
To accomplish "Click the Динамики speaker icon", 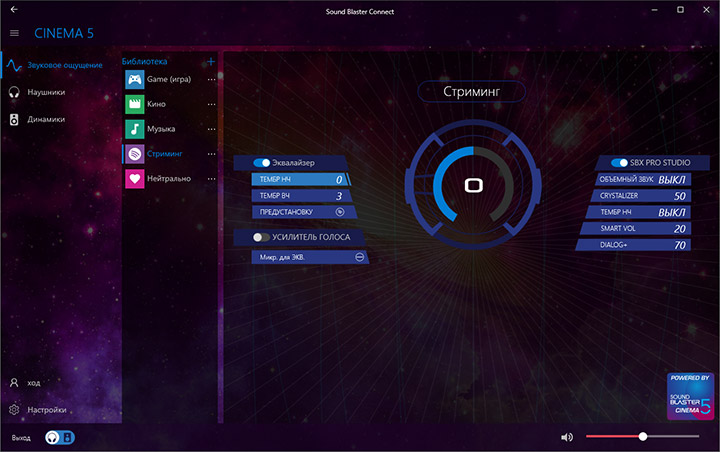I will point(14,119).
